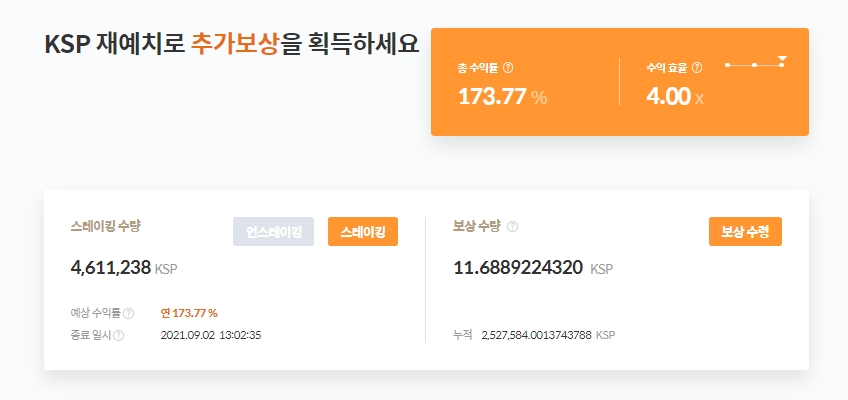Click question icon next to 예상 수익률
The image size is (848, 400).
(x=129, y=313)
